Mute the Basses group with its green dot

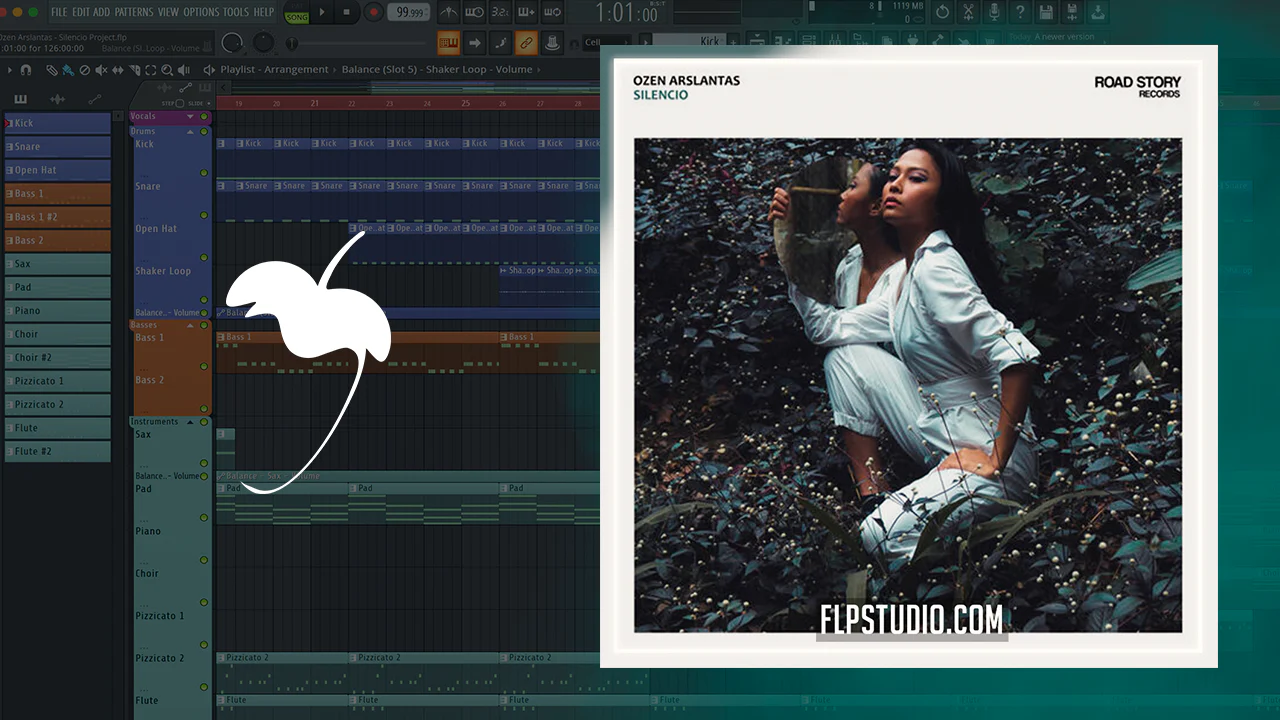tap(204, 325)
